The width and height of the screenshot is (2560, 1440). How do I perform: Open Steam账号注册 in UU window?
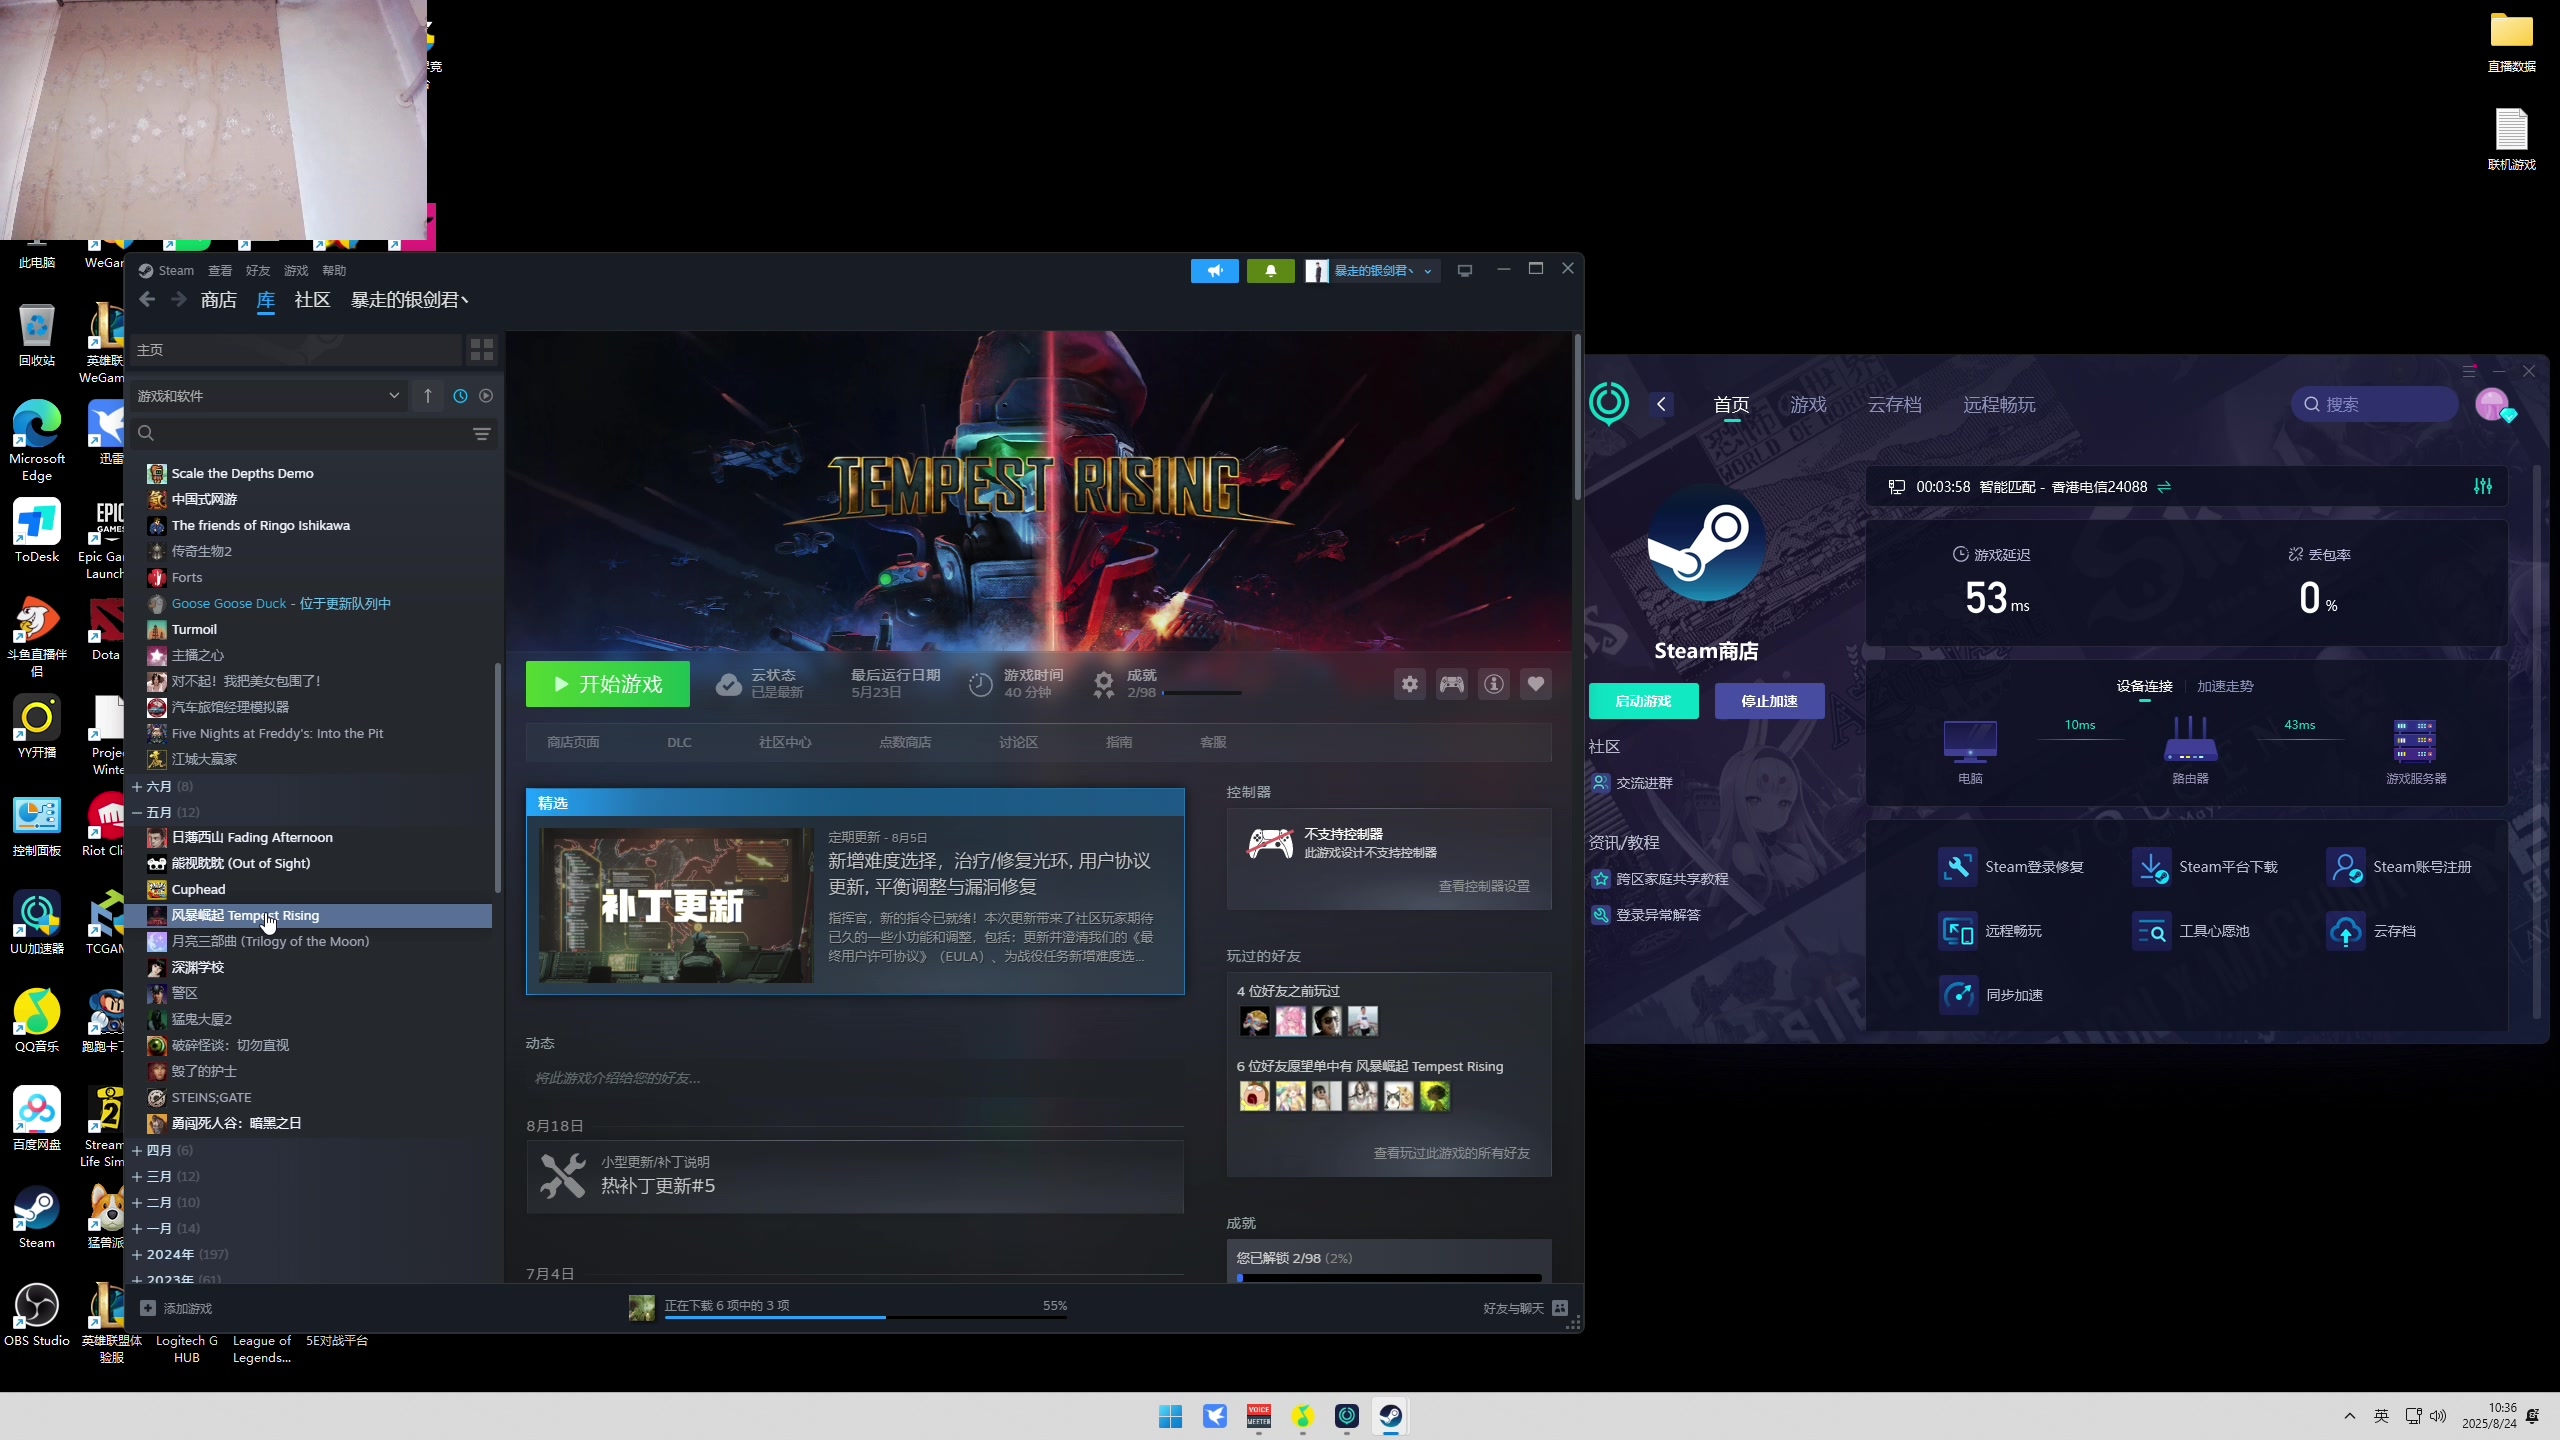(x=2399, y=867)
